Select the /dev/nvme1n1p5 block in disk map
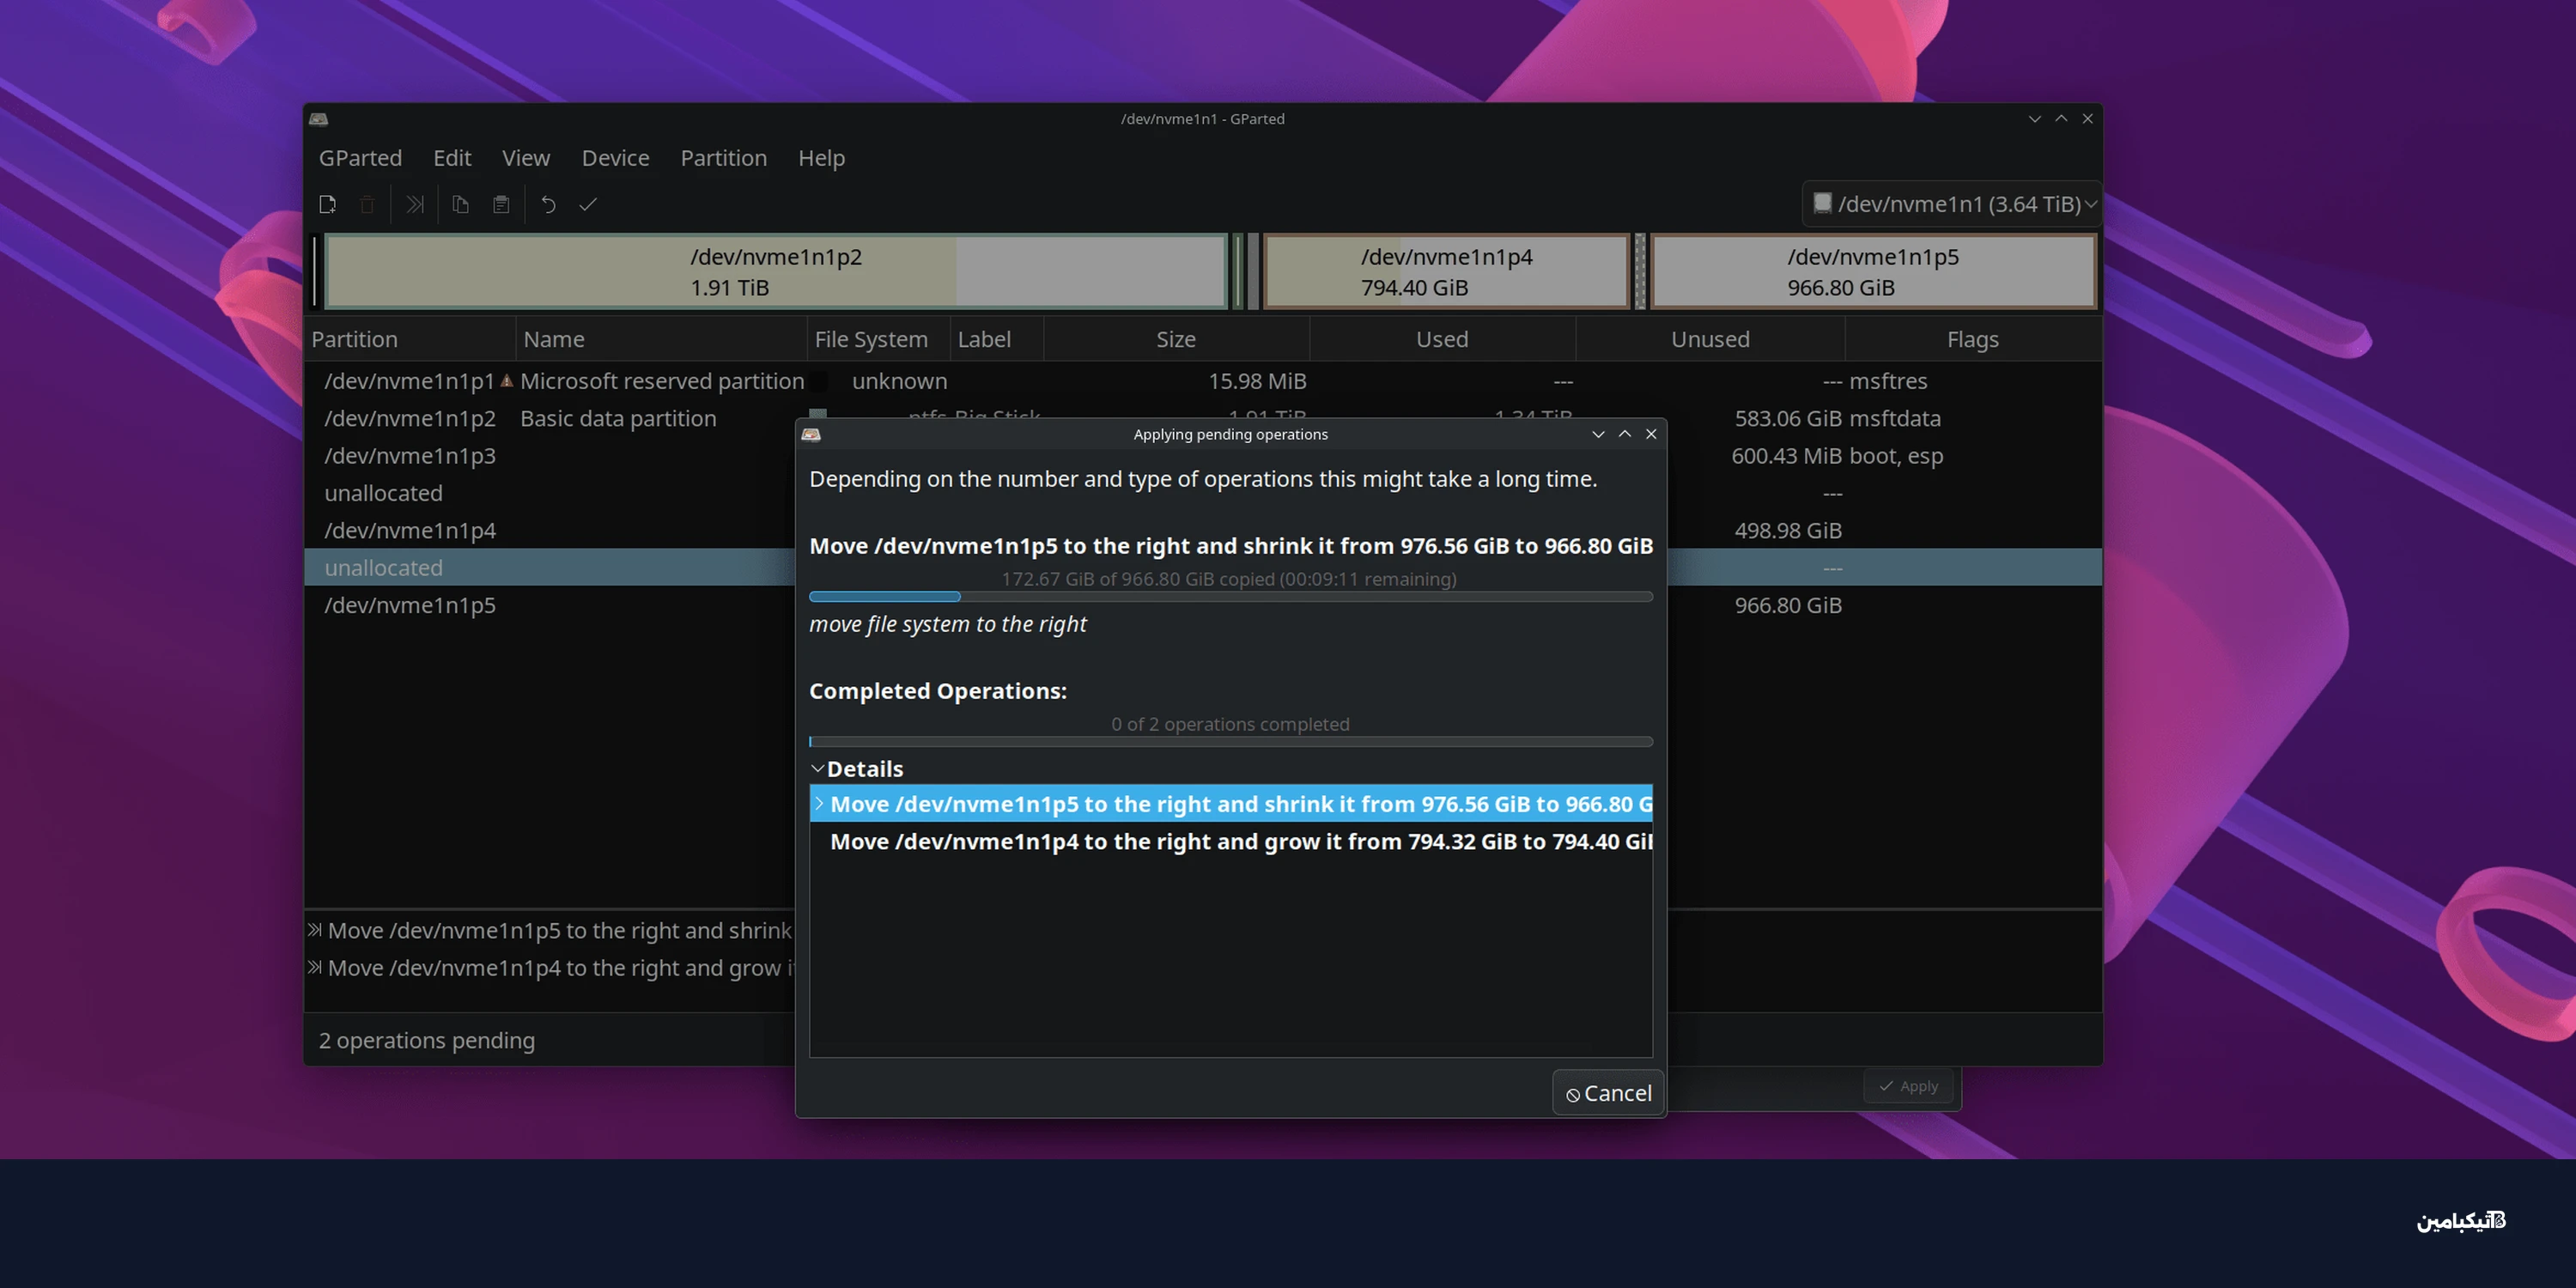The width and height of the screenshot is (2576, 1288). (x=1873, y=271)
